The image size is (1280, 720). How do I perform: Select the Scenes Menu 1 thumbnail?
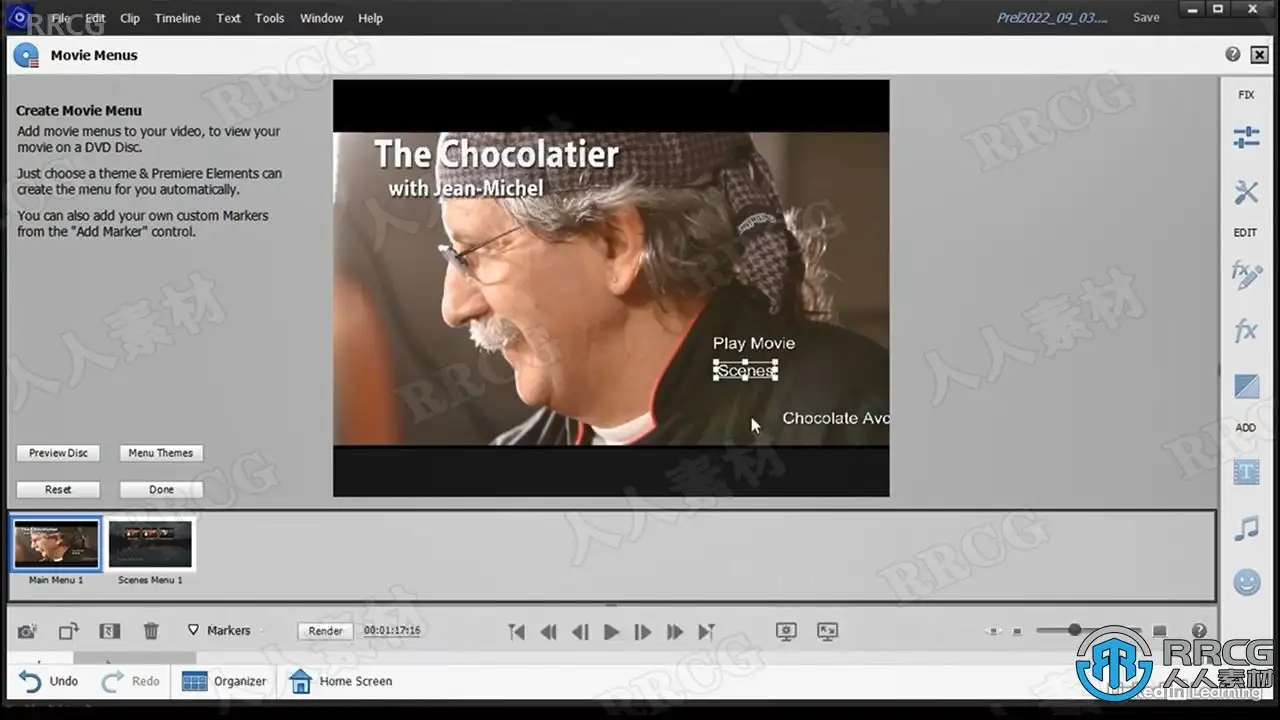(x=150, y=544)
